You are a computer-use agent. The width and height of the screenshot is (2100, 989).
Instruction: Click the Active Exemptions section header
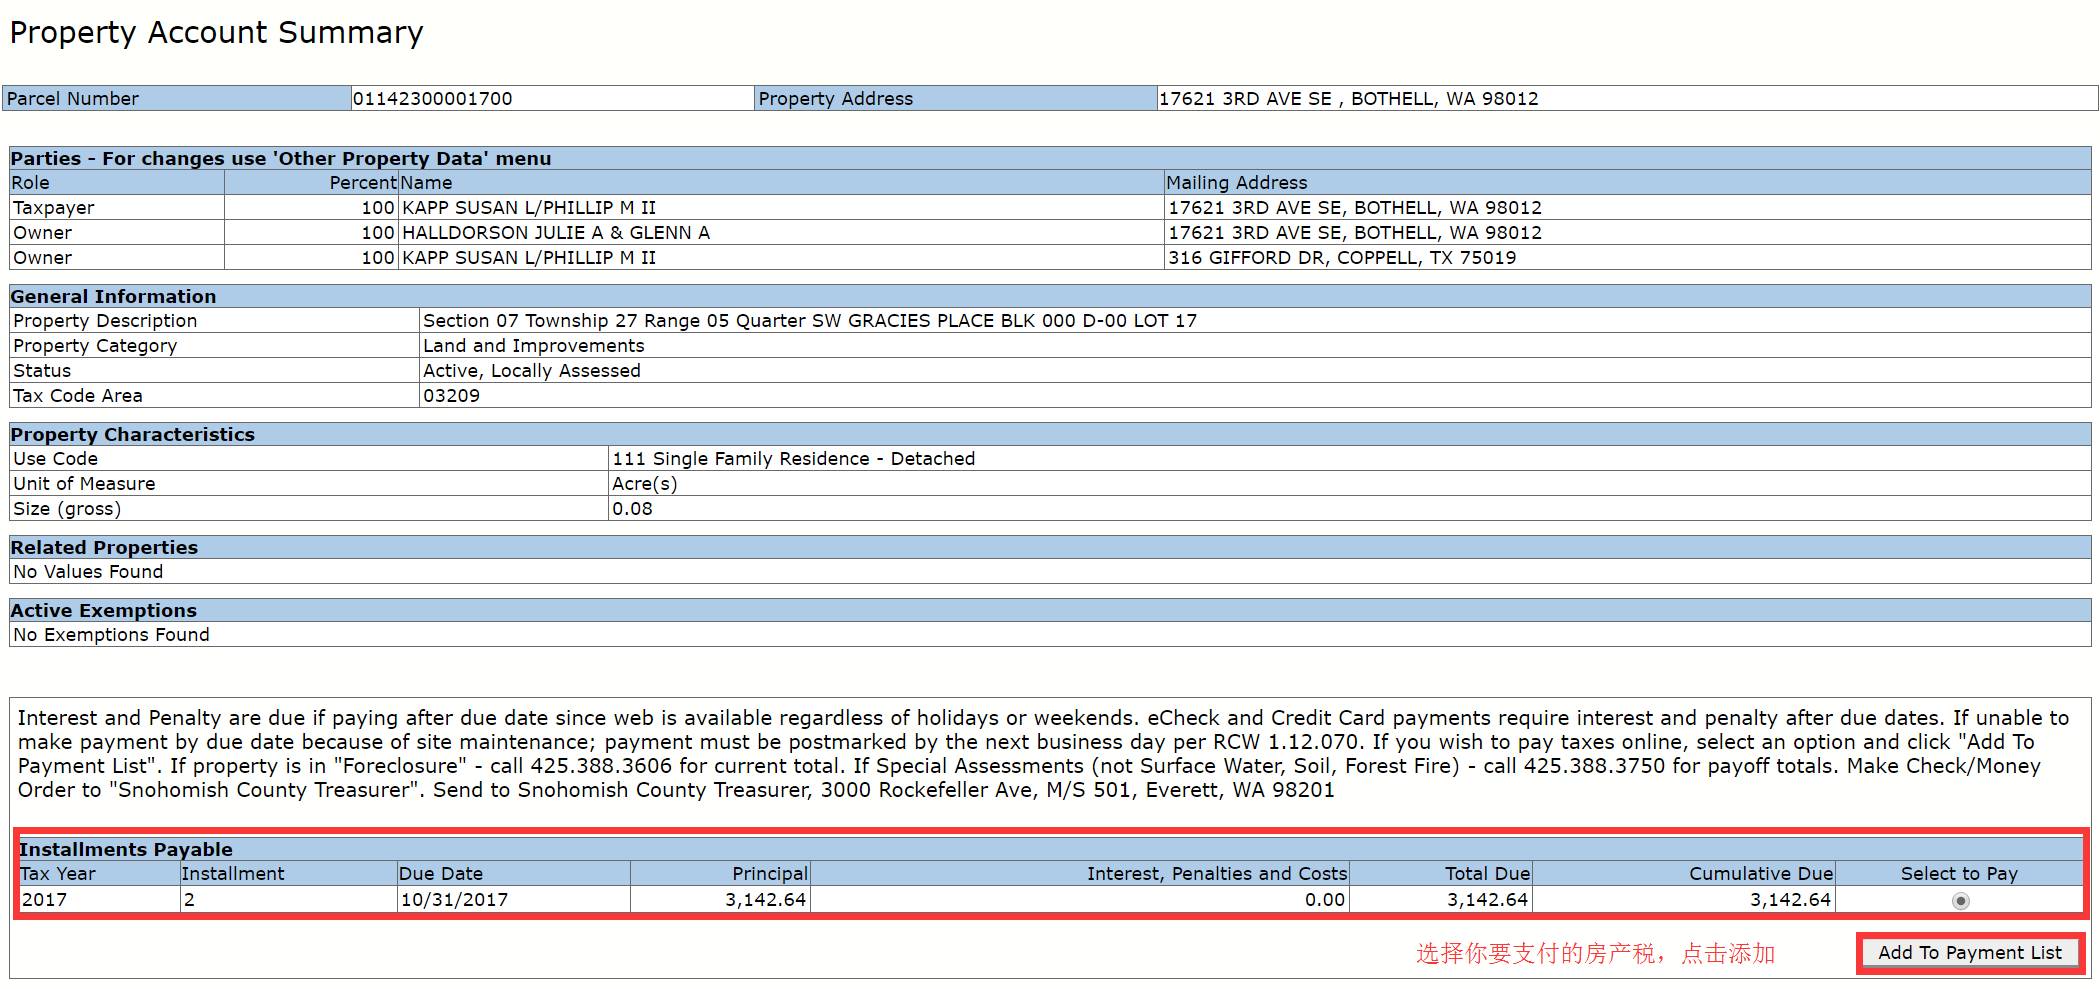tap(1050, 610)
